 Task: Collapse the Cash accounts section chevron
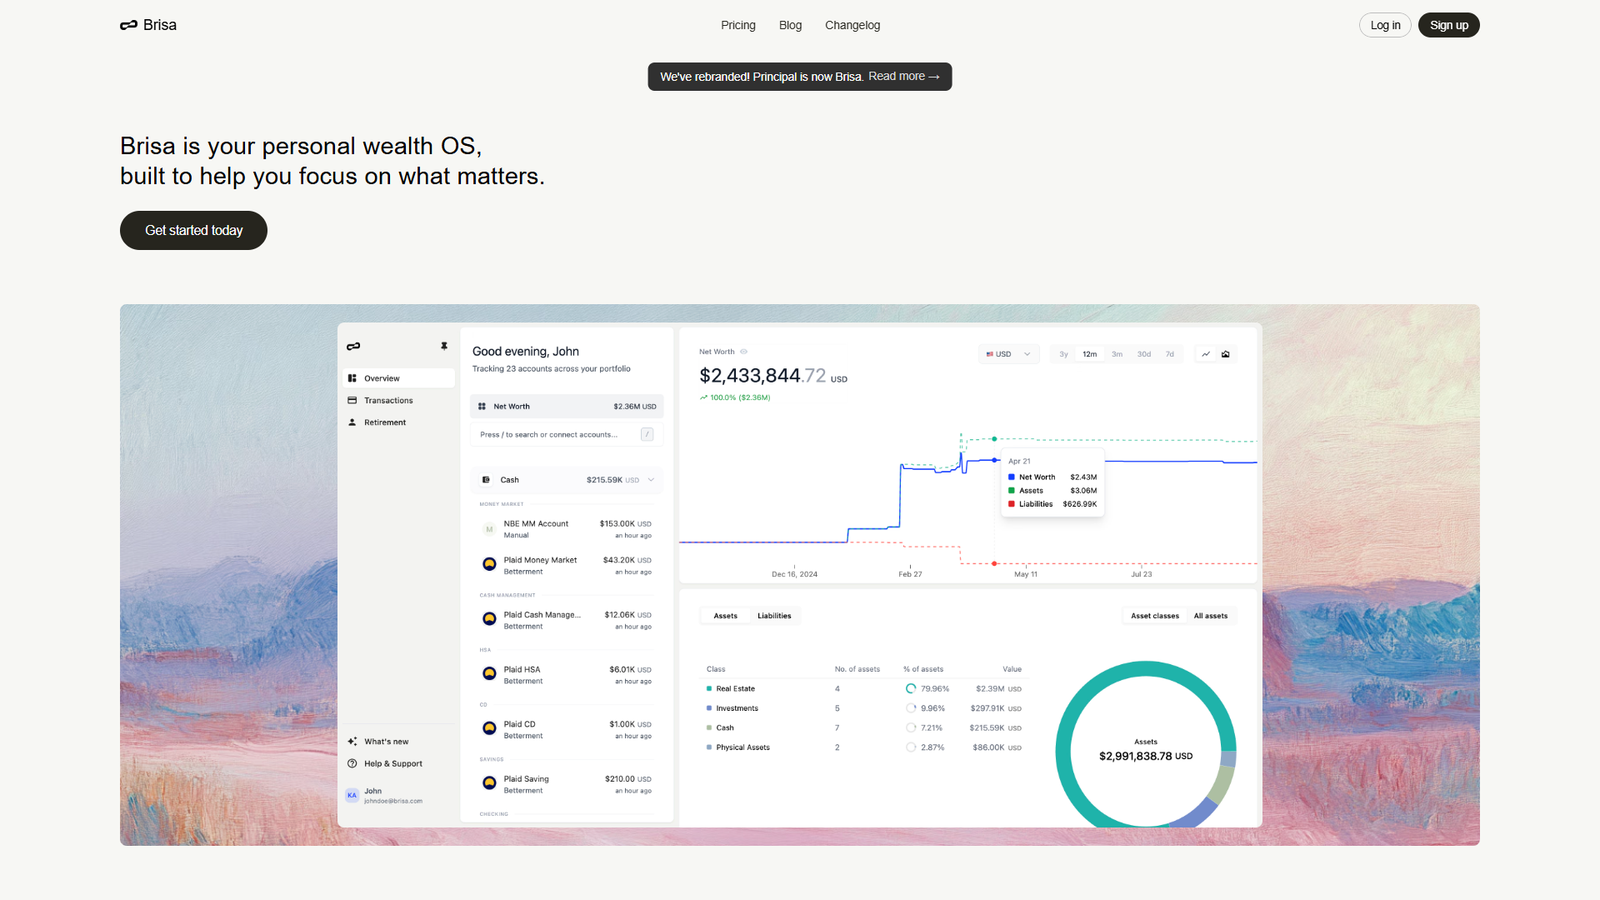651,480
